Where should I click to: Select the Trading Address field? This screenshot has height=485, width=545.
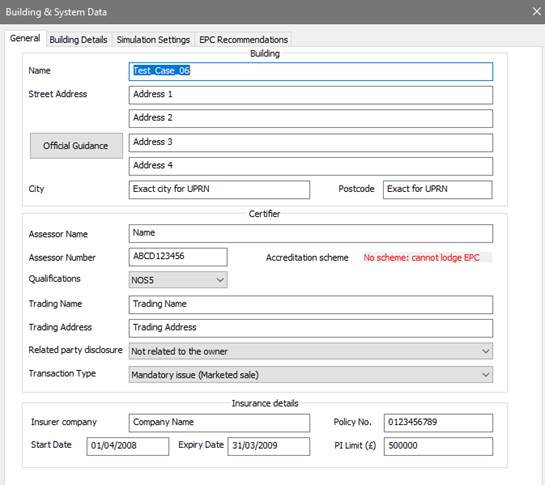click(311, 328)
